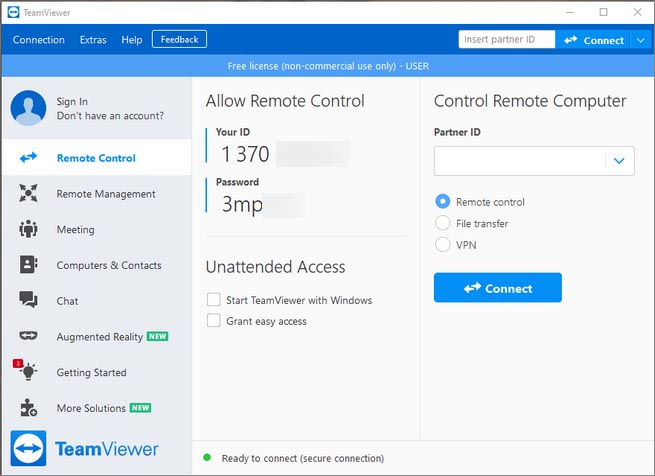Switch to Remote Management section
Viewport: 655px width, 476px height.
(97, 193)
